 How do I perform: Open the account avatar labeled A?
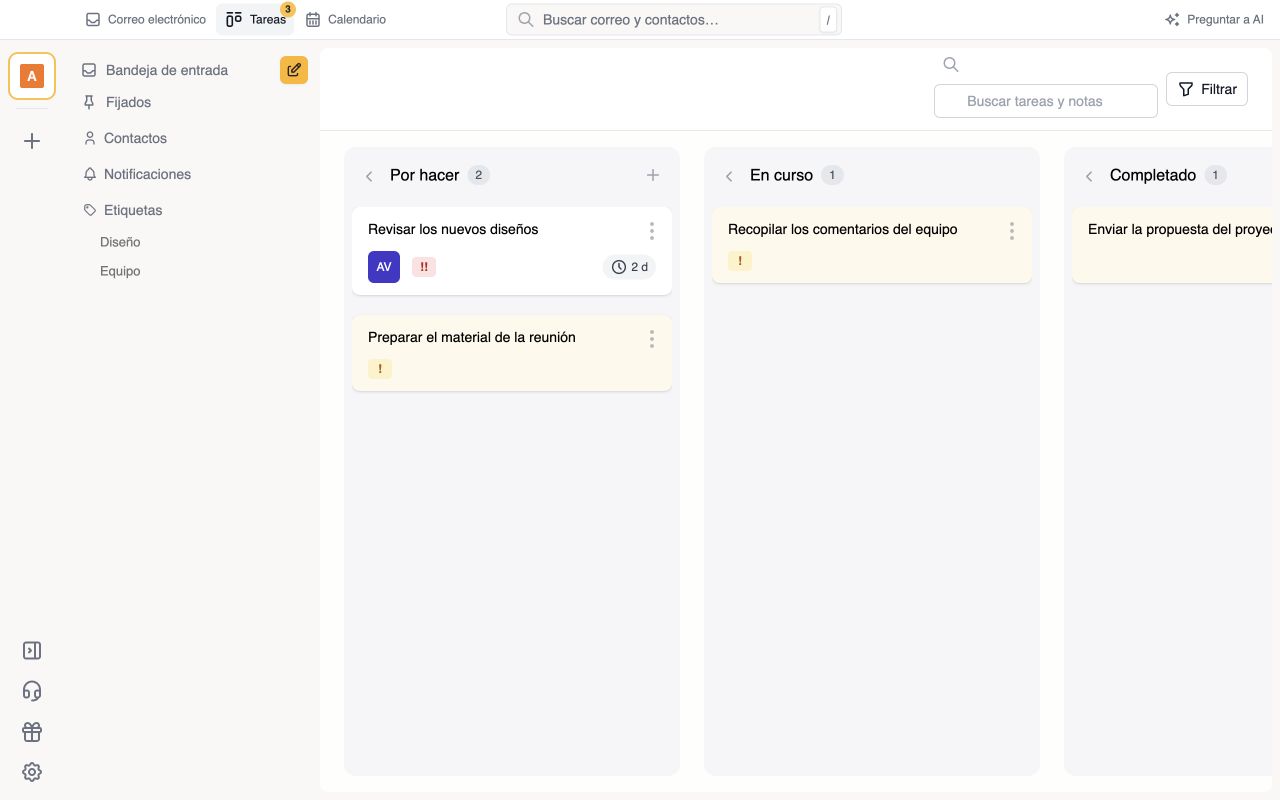tap(32, 76)
